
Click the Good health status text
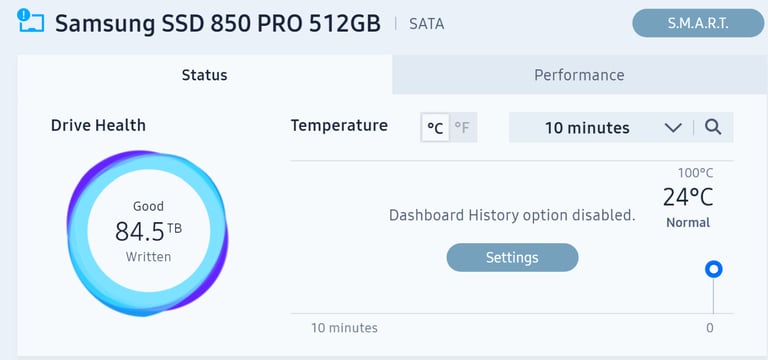tap(148, 206)
